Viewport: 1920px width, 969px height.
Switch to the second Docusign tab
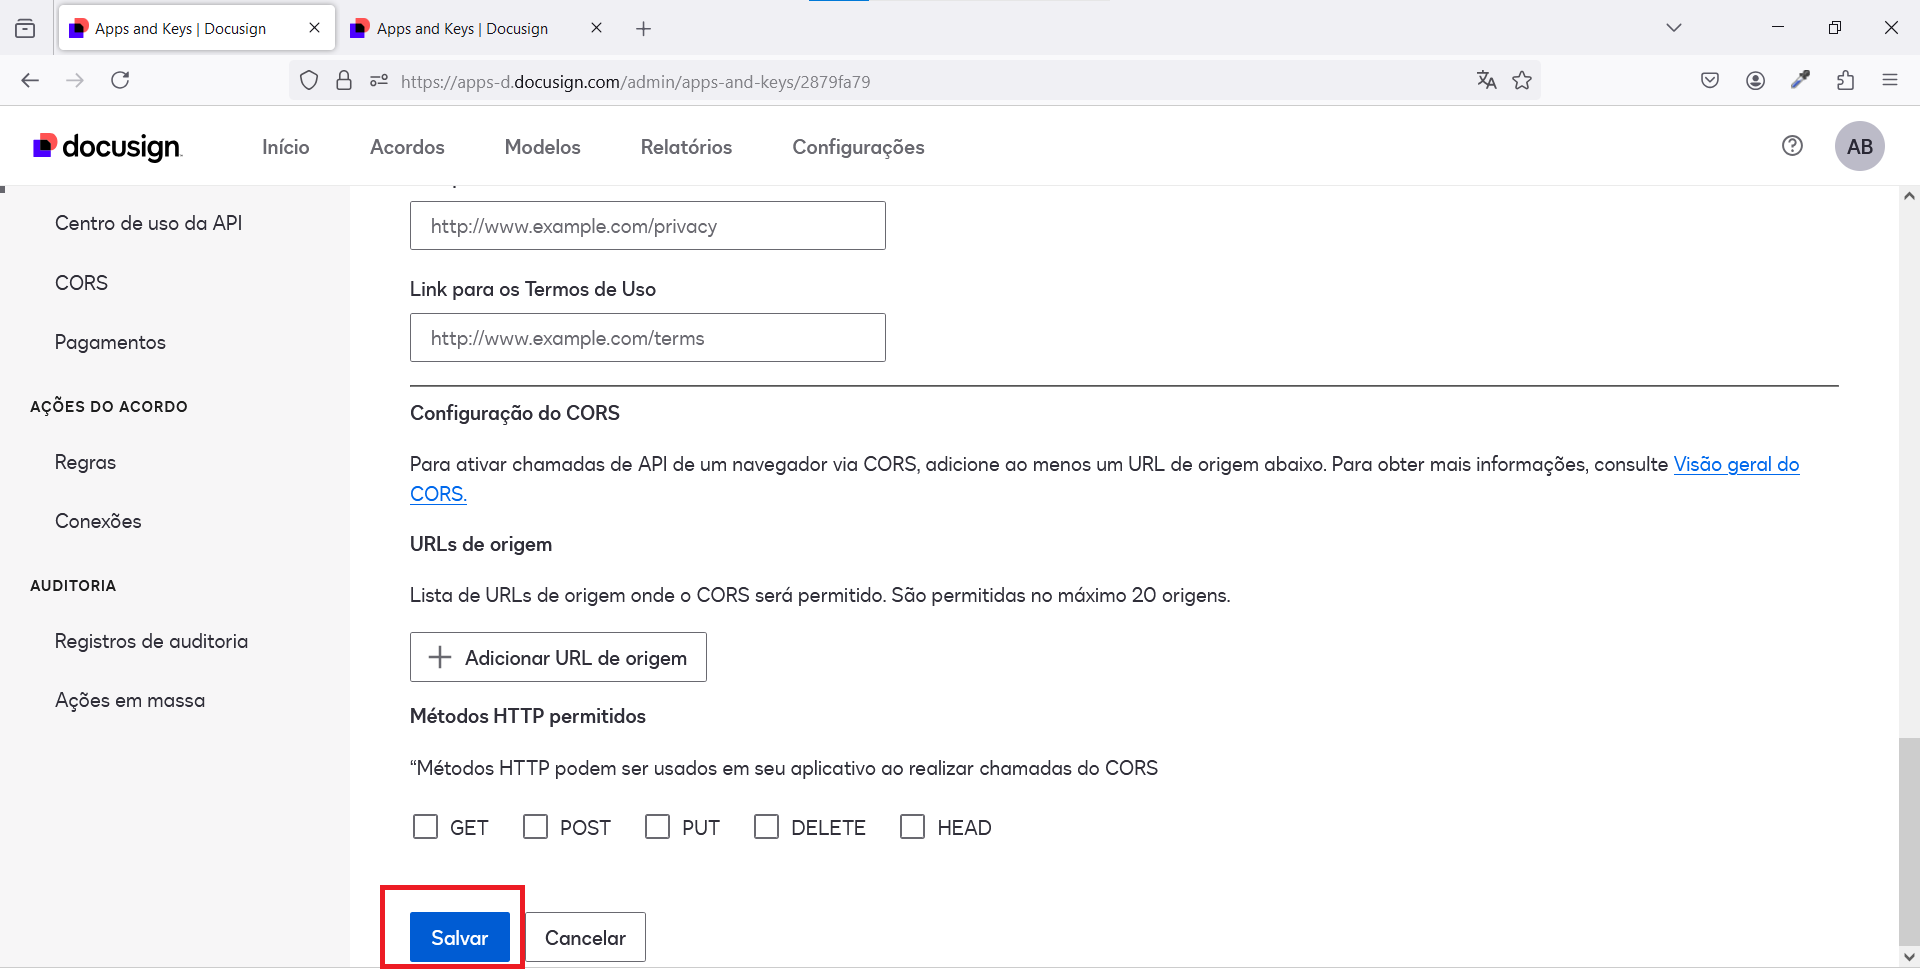tap(462, 29)
